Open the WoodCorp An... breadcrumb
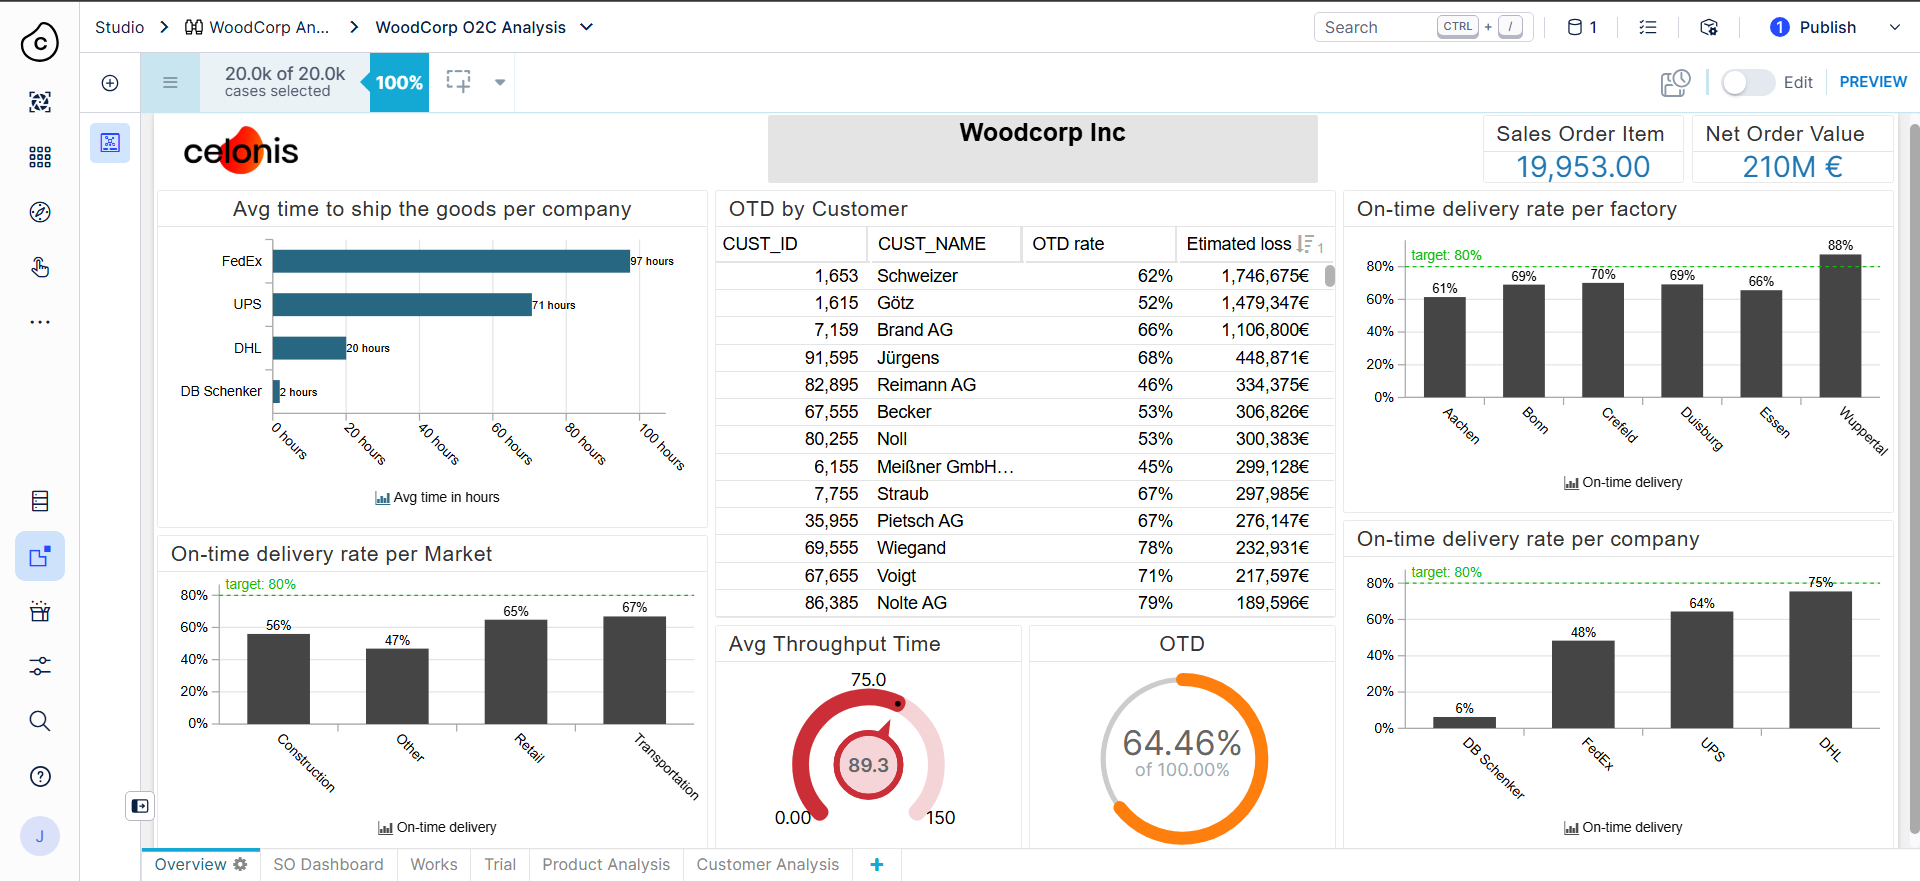 click(269, 28)
